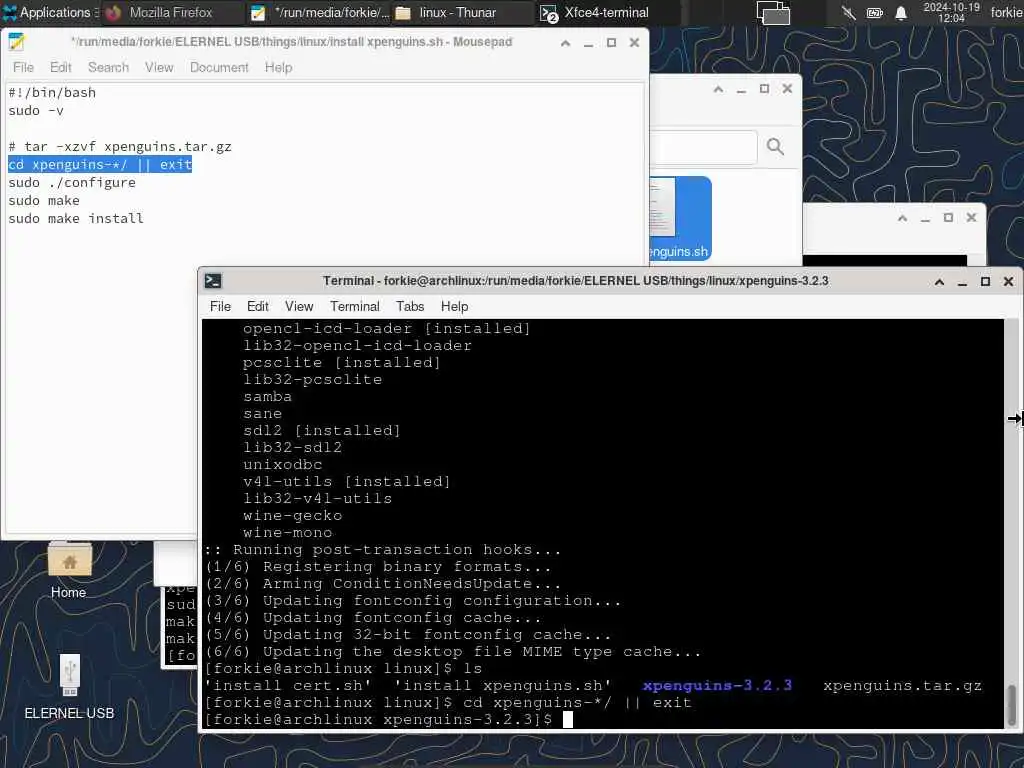Image resolution: width=1024 pixels, height=768 pixels.
Task: Open the Mousepad File menu
Action: [24, 67]
